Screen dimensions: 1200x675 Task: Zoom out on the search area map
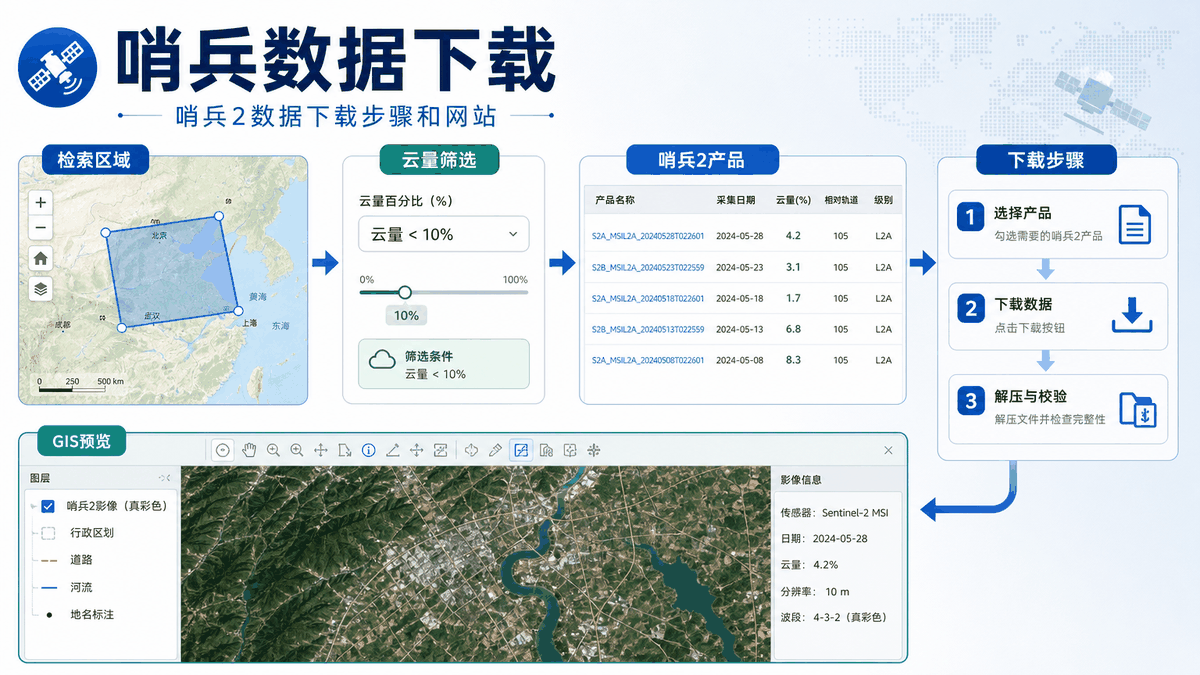pos(41,227)
